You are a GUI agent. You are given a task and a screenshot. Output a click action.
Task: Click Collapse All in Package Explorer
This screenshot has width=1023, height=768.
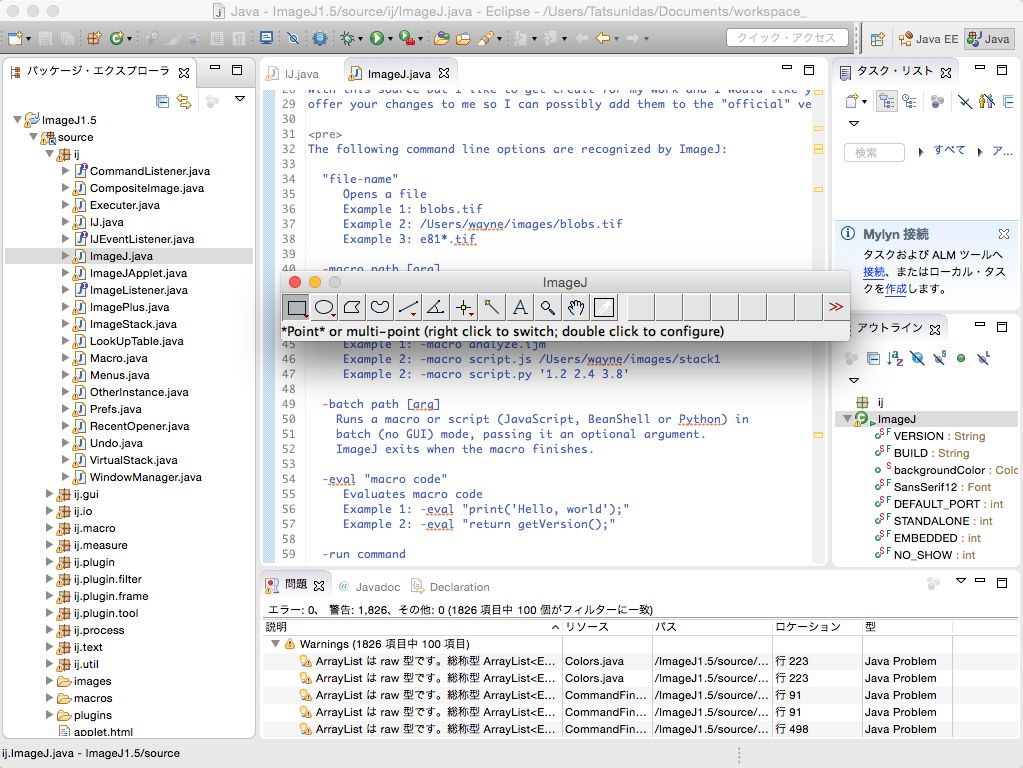point(162,101)
